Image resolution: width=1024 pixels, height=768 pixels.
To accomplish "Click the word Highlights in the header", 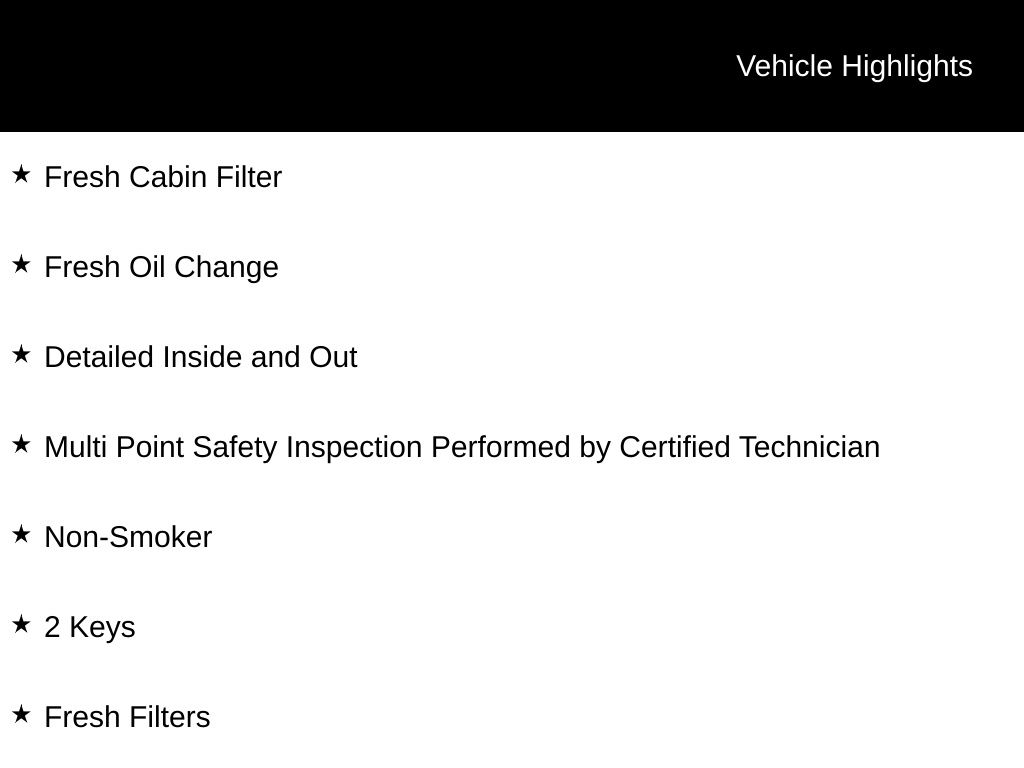I will point(906,66).
